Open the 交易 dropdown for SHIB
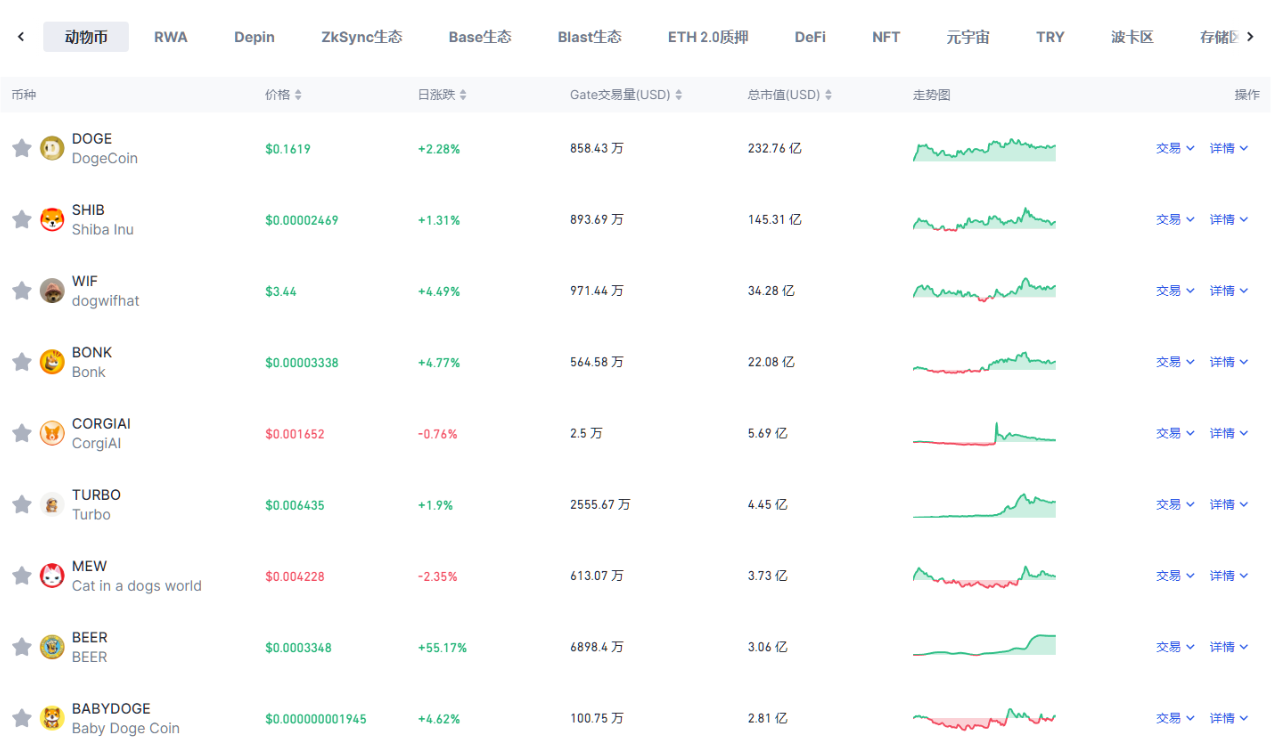Viewport: 1274px width, 748px height. [x=1175, y=219]
